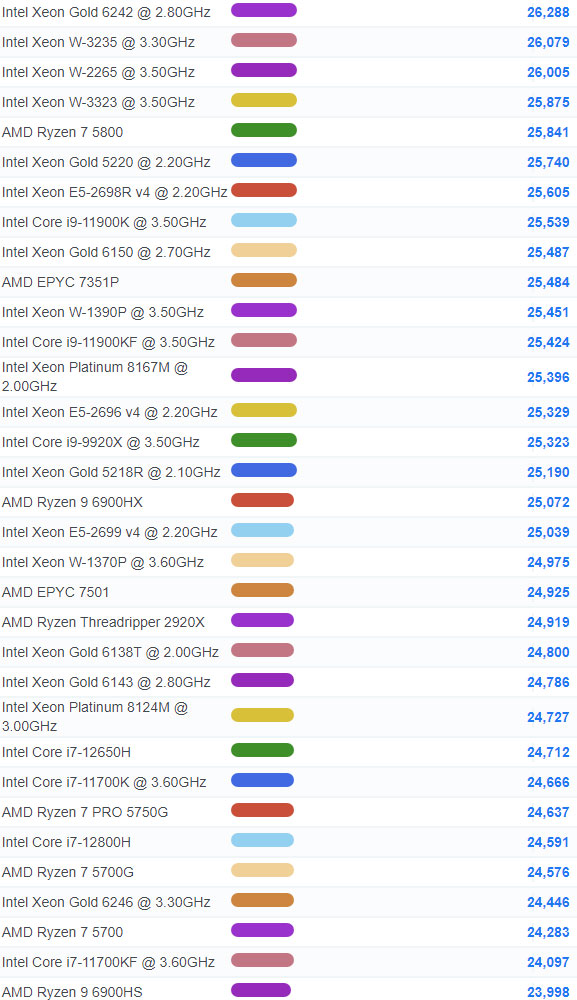
Task: Open Intel Xeon Gold 6246 @ 3.30GHz
Action: (x=106, y=902)
